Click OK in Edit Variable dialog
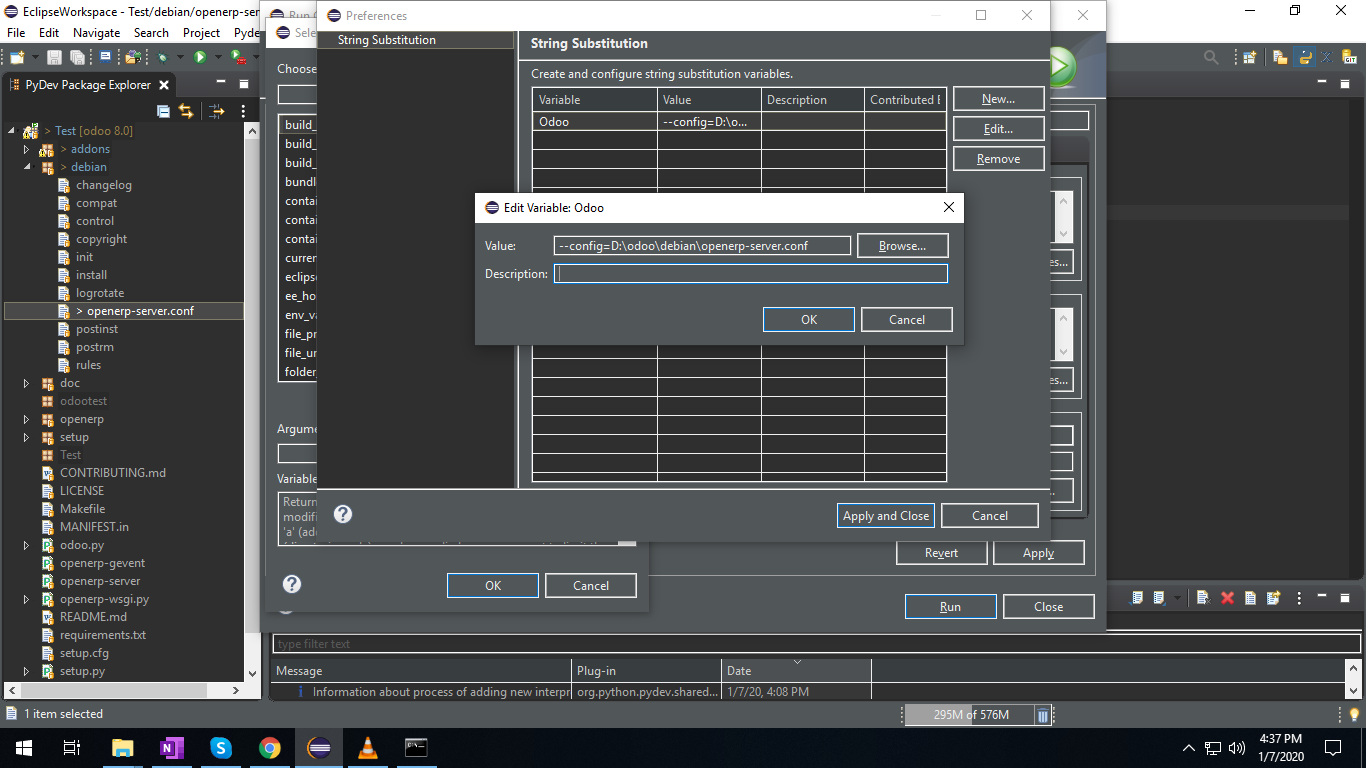 click(809, 319)
